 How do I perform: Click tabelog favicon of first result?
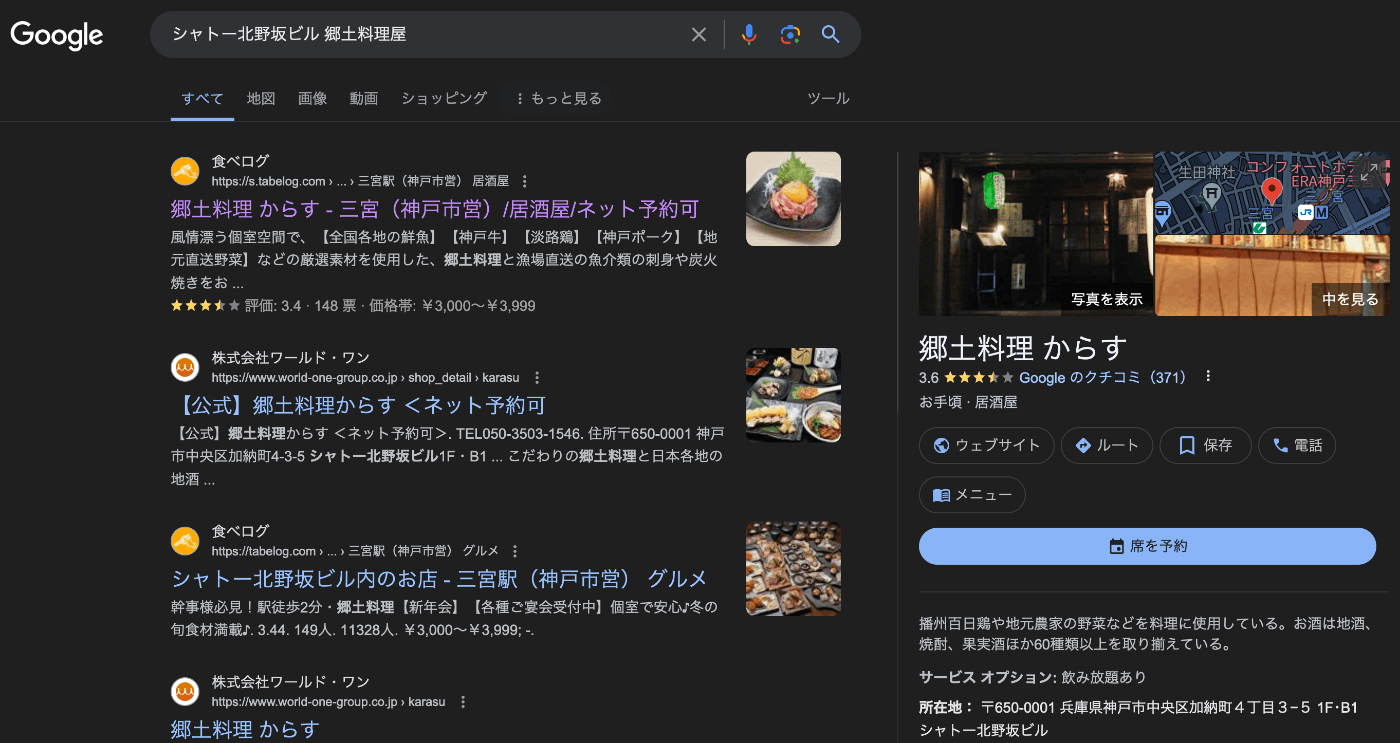tap(185, 171)
